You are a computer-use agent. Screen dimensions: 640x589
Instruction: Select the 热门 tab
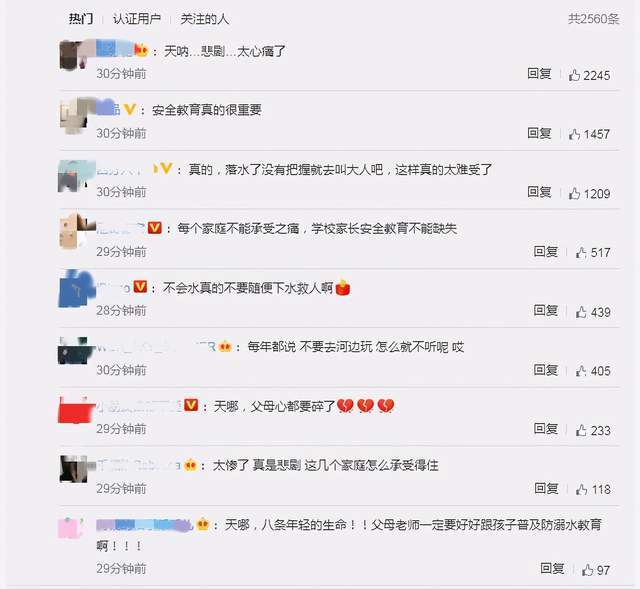pyautogui.click(x=81, y=19)
